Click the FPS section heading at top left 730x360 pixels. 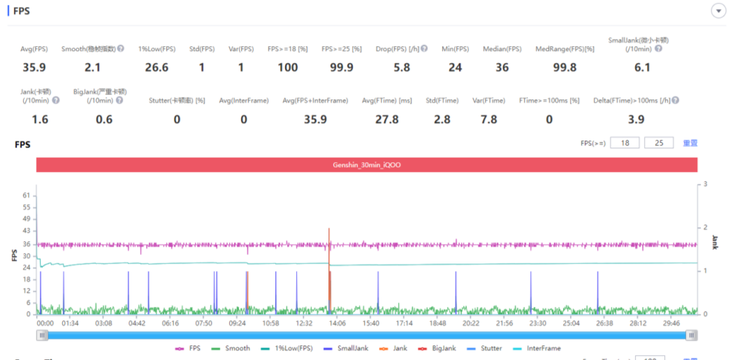click(22, 11)
